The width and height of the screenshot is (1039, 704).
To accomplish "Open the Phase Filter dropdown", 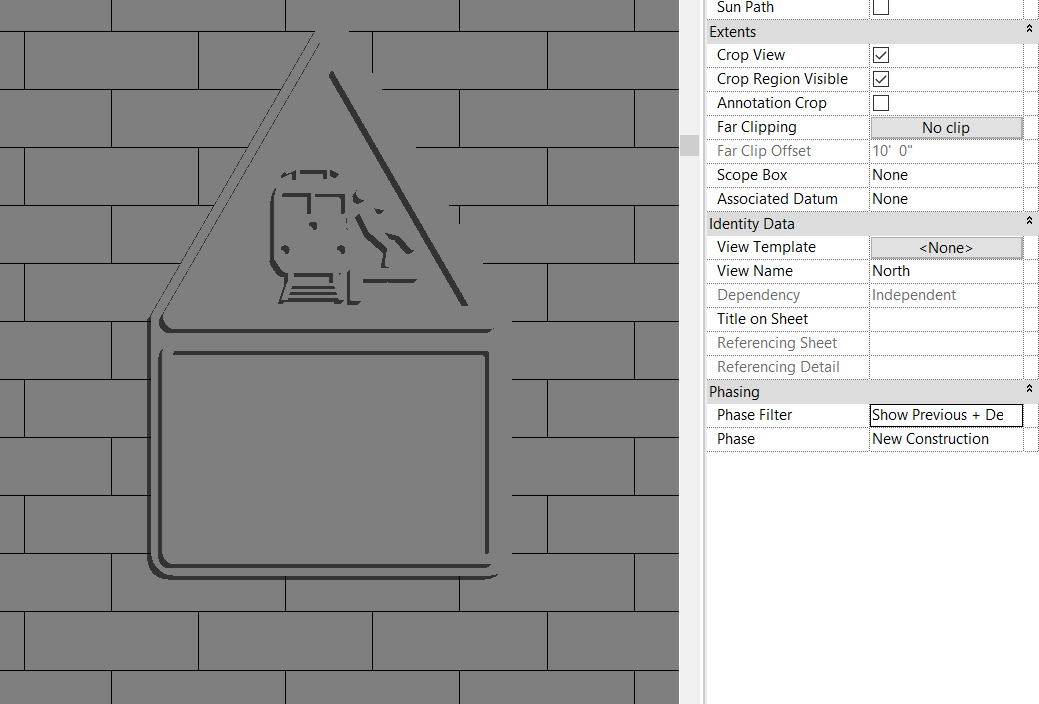I will pos(945,415).
